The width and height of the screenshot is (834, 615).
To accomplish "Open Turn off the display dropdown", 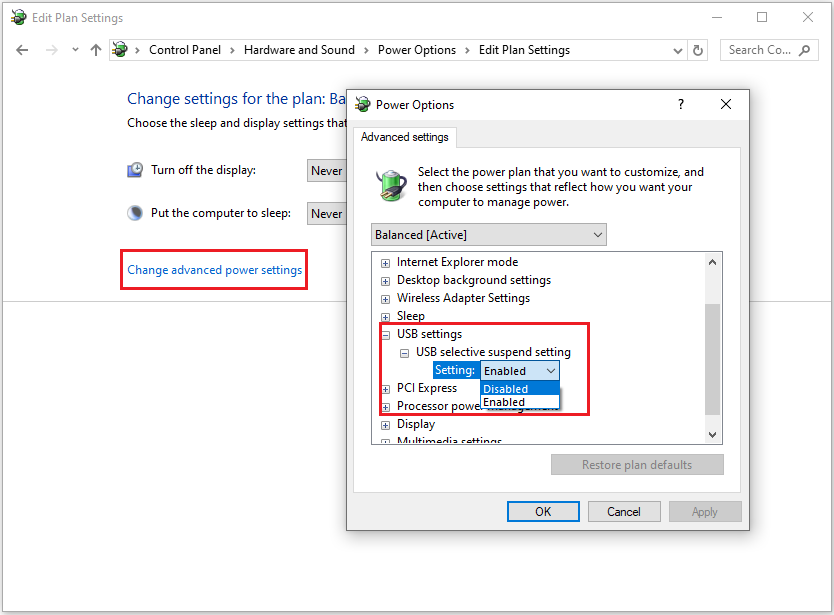I will [327, 171].
